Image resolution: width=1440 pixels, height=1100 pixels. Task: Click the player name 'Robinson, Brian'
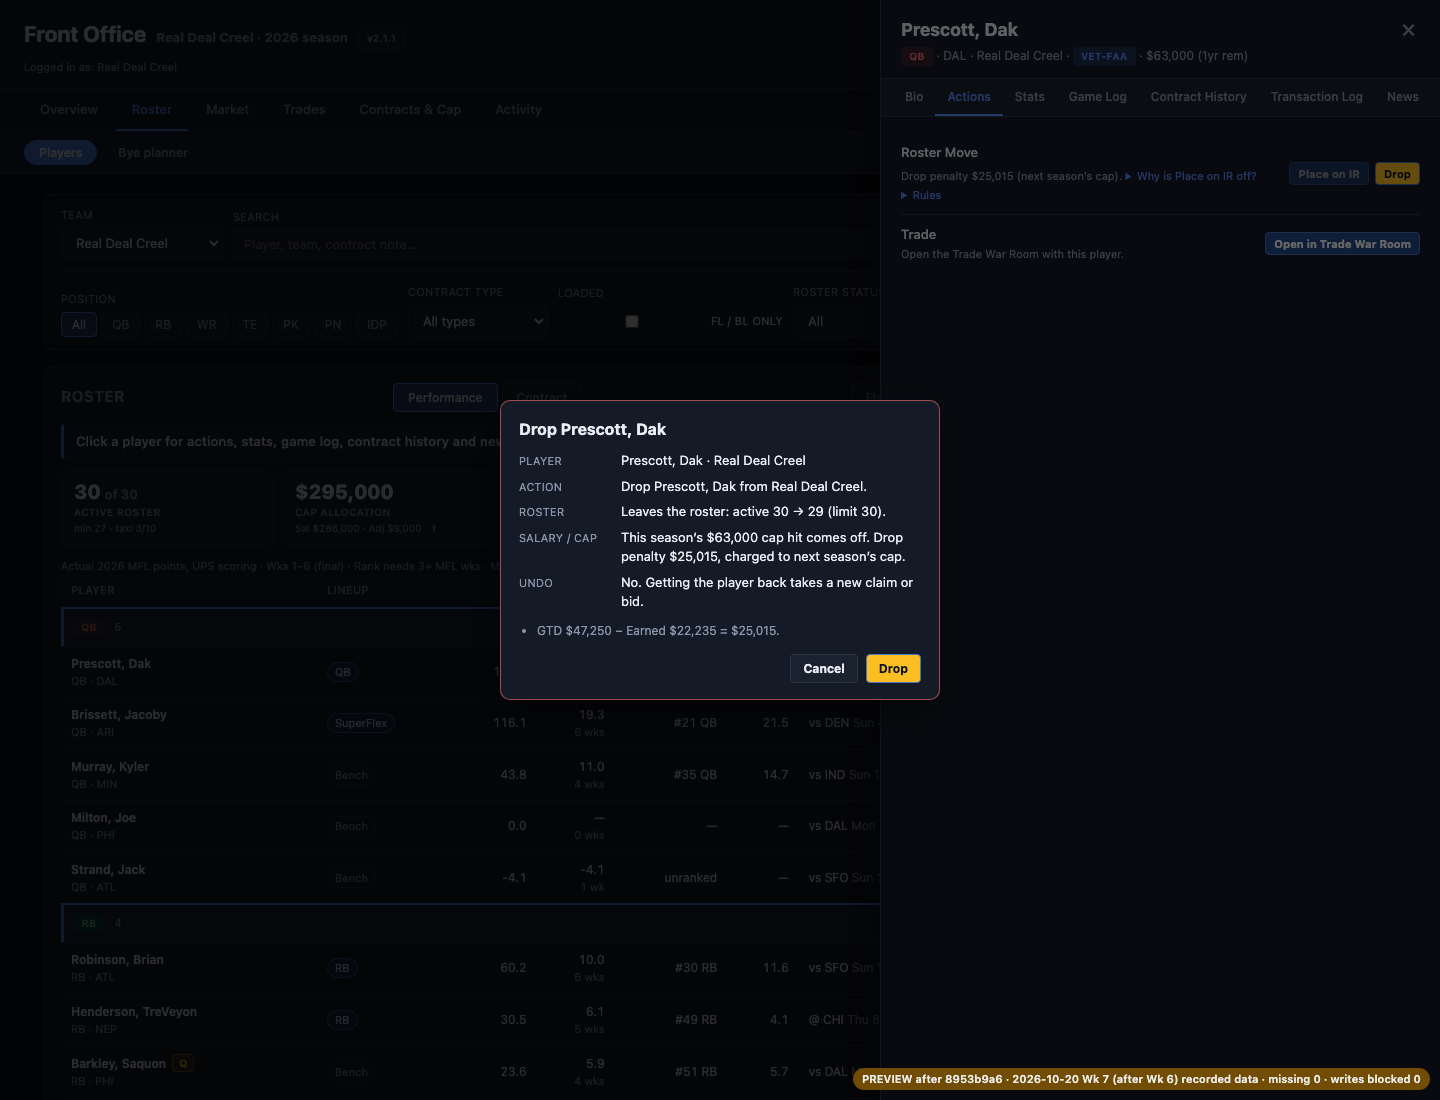tap(117, 960)
